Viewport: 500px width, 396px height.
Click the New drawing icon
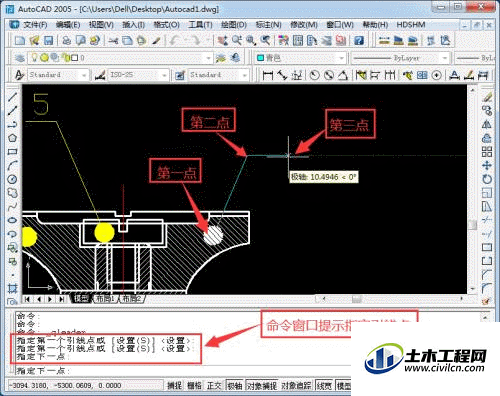(20, 41)
